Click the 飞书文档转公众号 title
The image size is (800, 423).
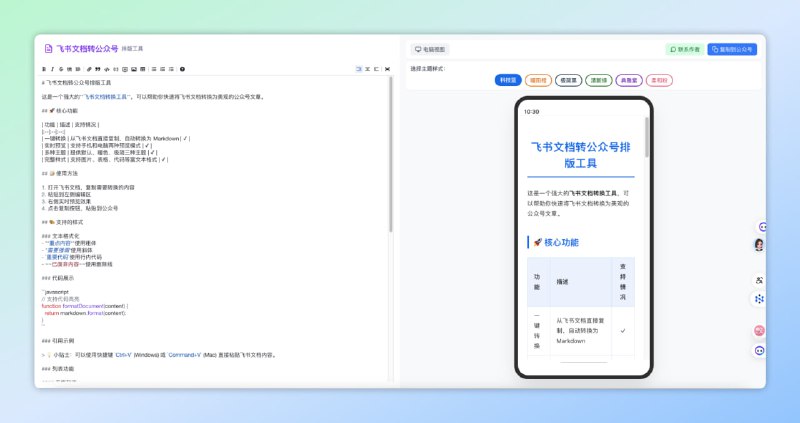point(87,48)
